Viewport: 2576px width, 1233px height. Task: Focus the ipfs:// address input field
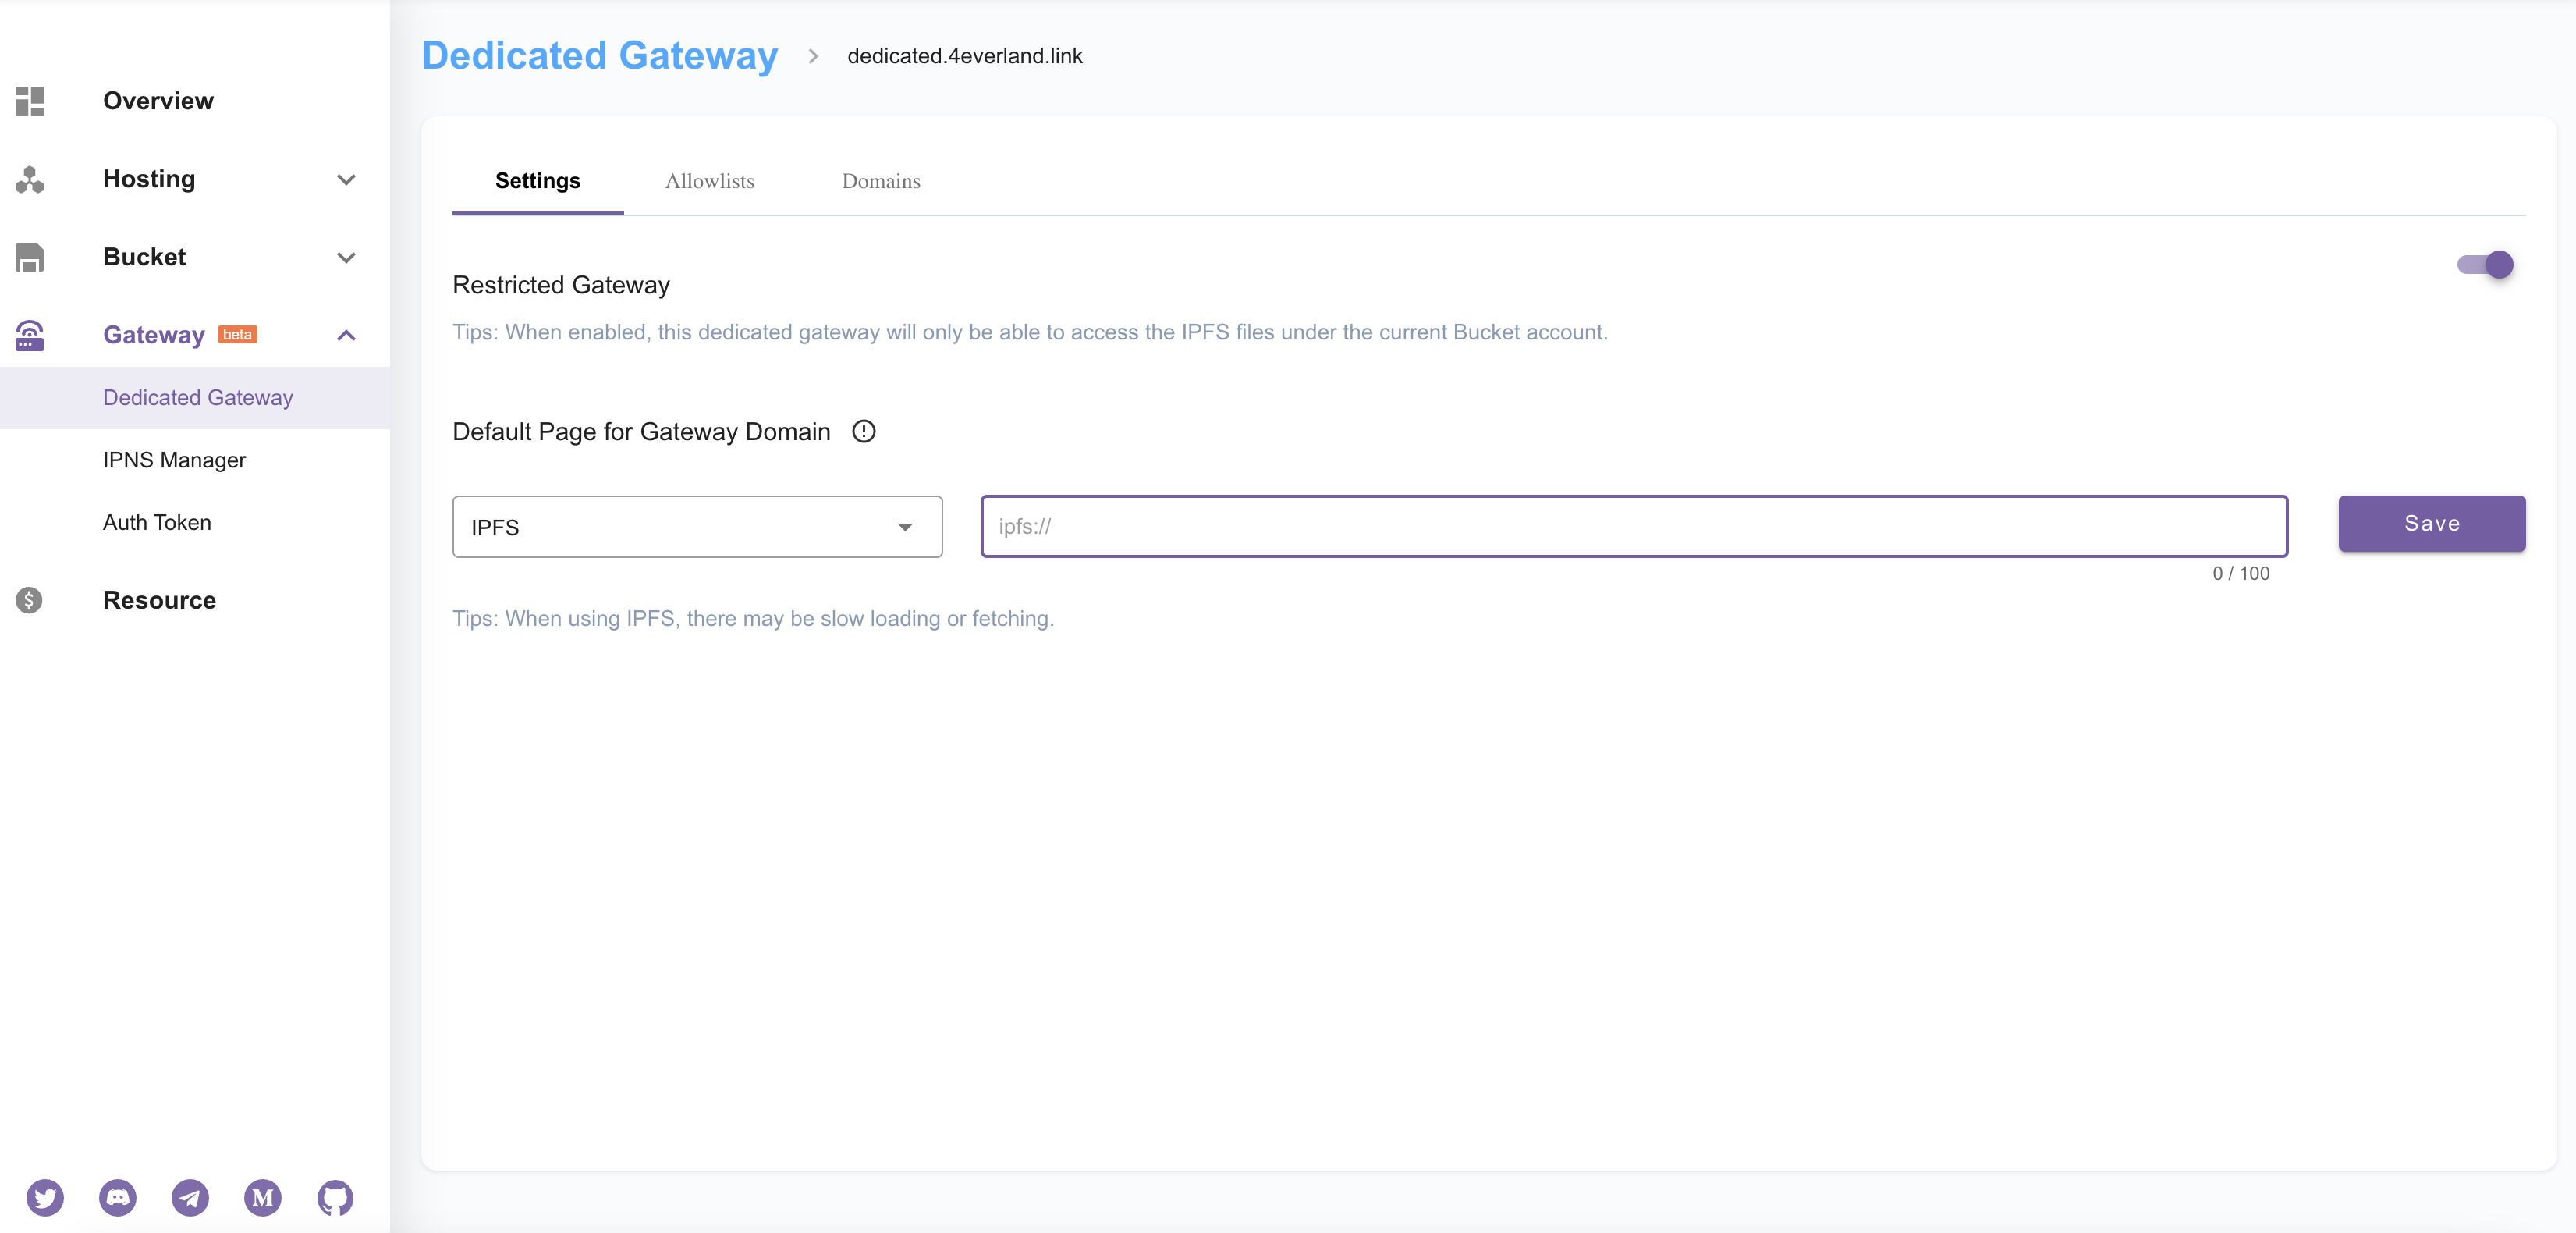pyautogui.click(x=1633, y=527)
